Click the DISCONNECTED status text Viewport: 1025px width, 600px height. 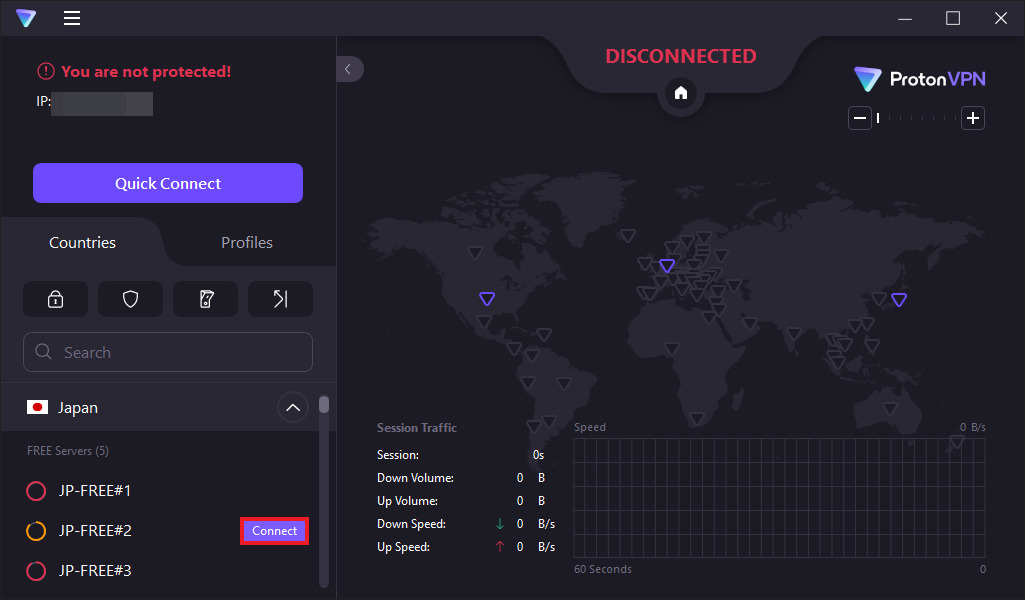(681, 56)
